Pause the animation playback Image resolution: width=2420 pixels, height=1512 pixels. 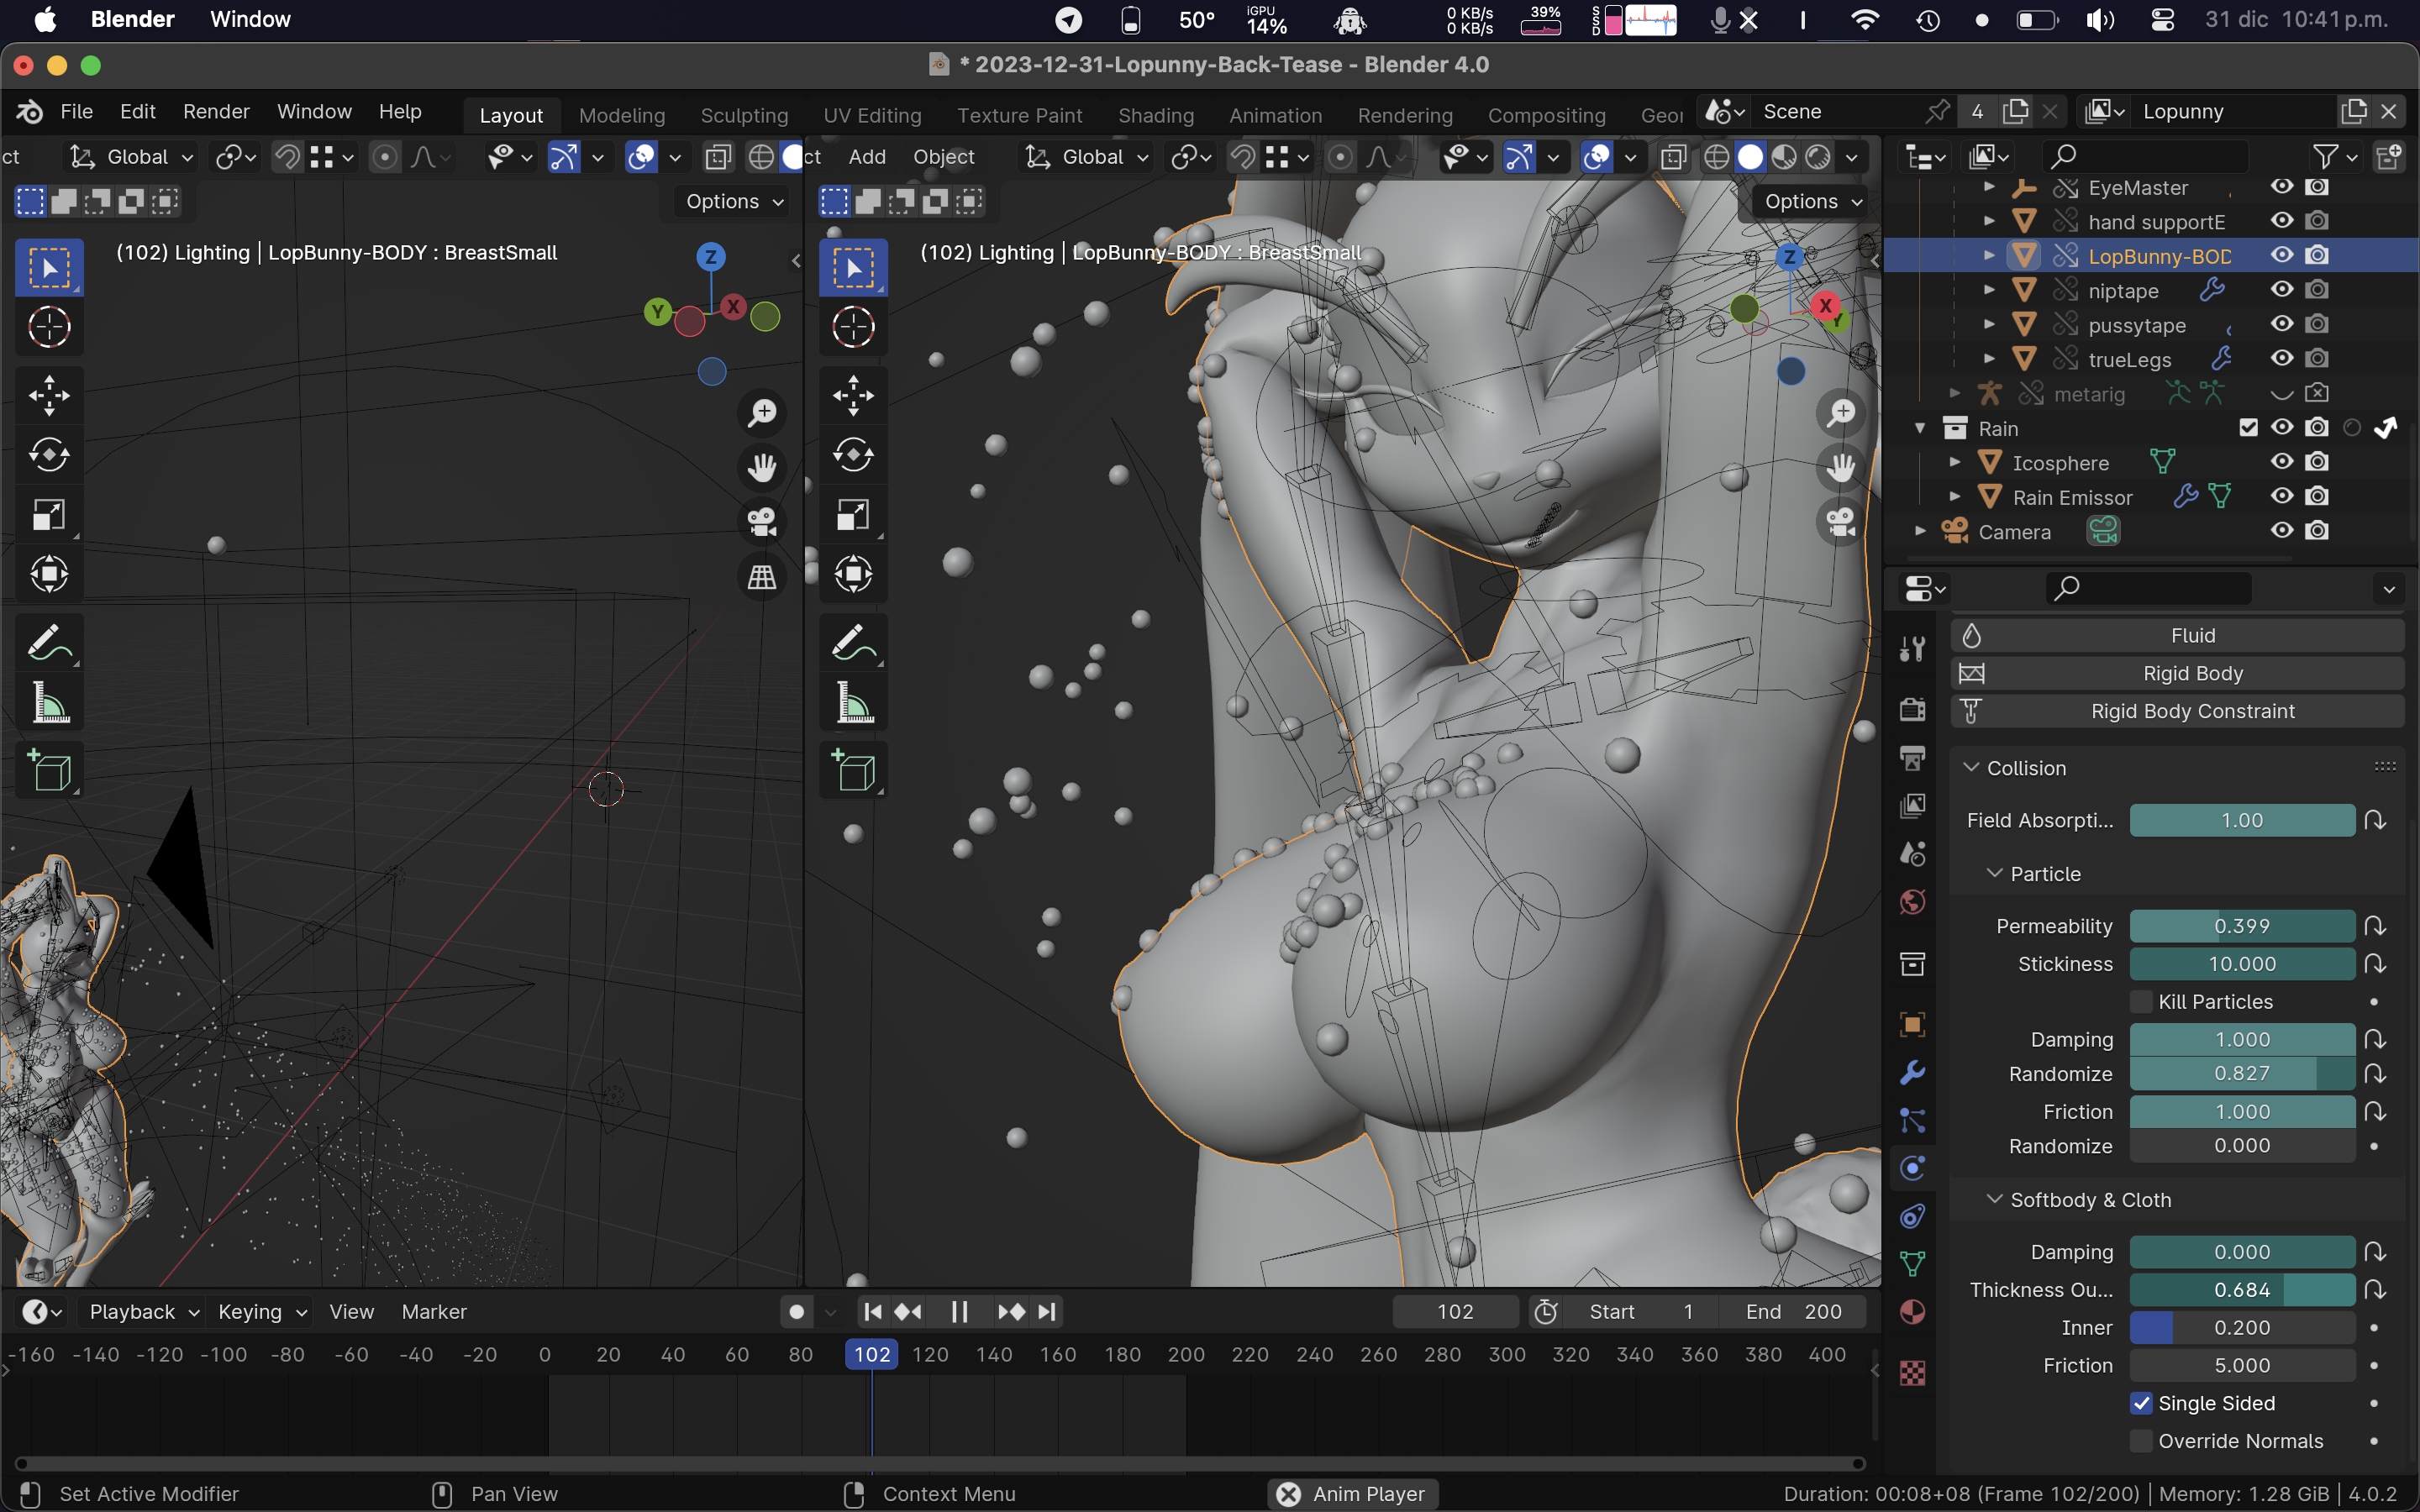[959, 1312]
